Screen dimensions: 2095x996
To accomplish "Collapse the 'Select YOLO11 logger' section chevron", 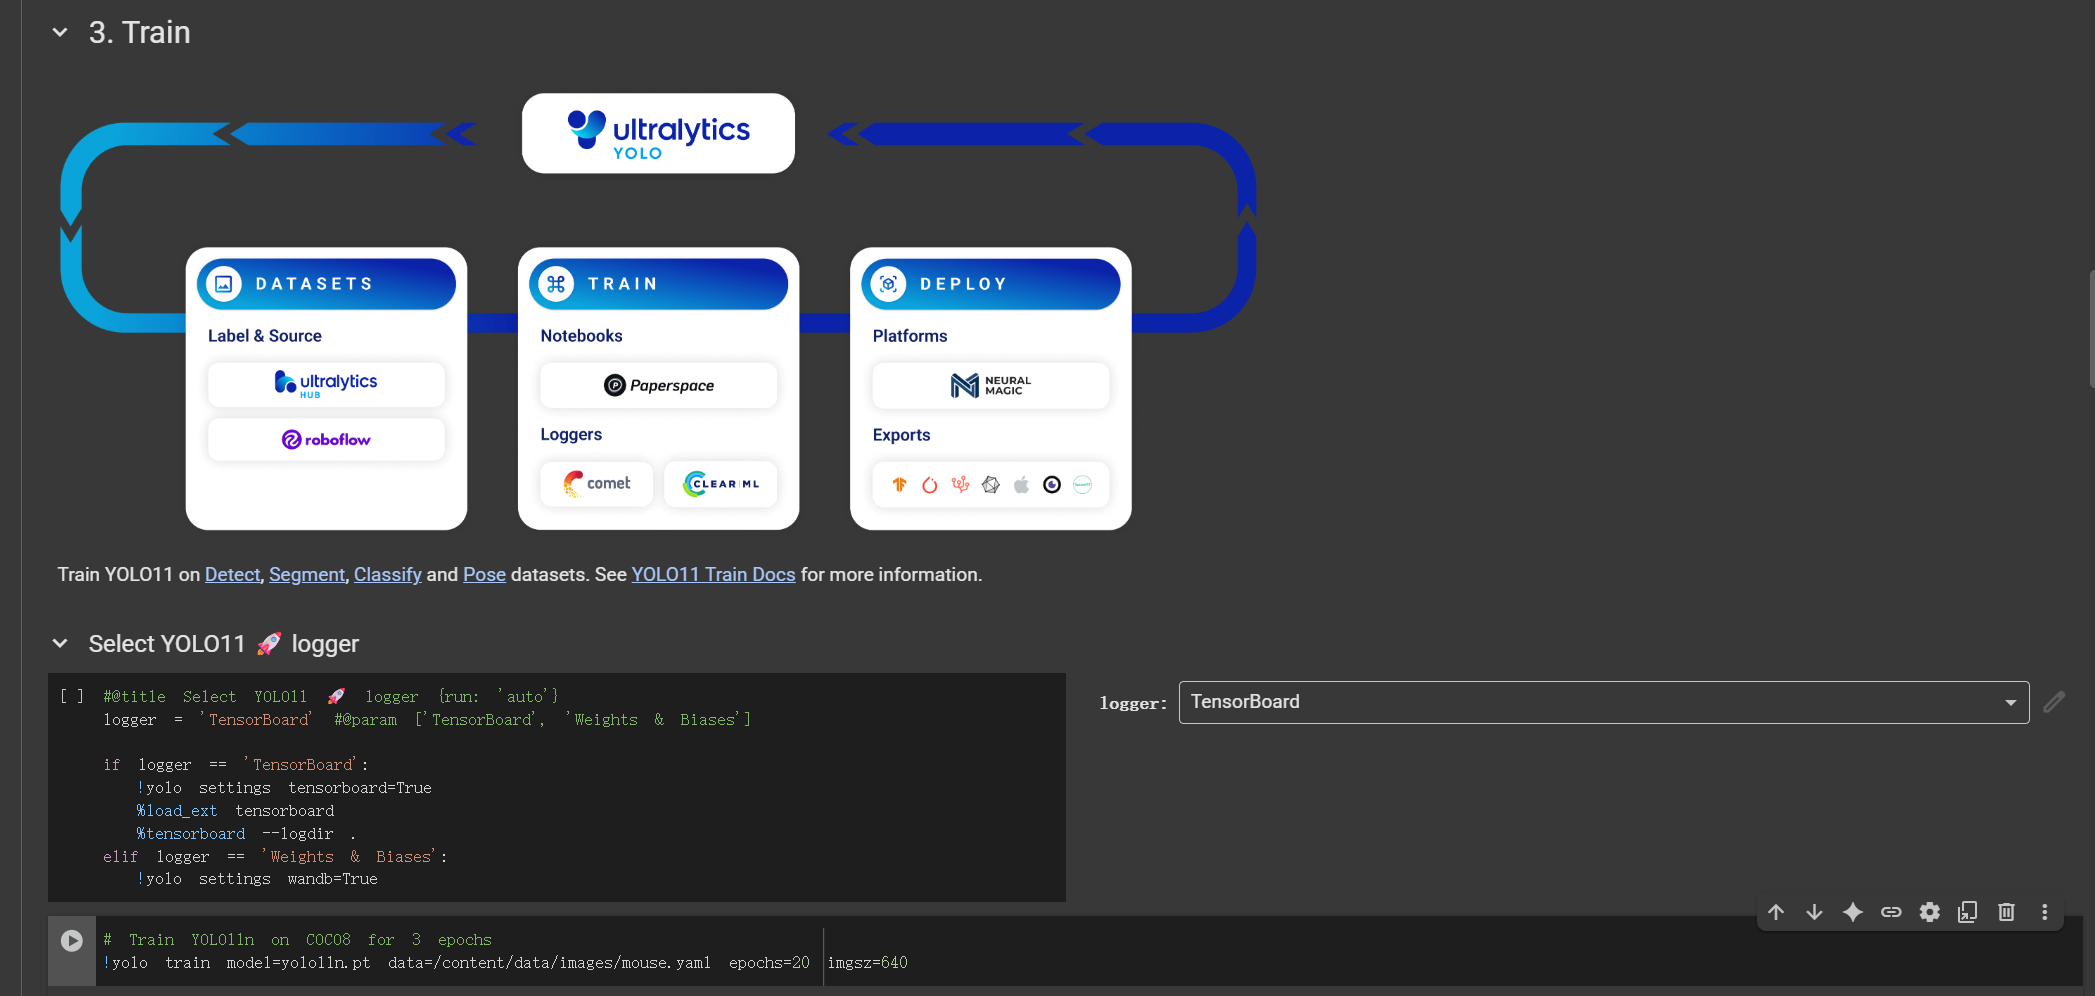I will (x=60, y=644).
